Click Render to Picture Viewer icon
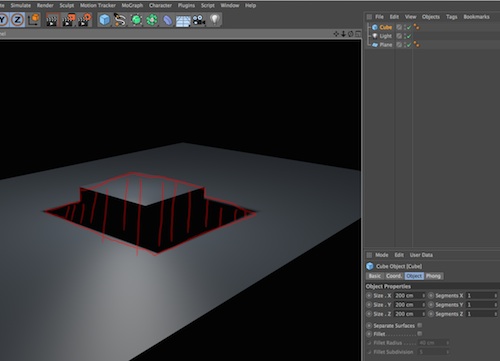 click(68, 20)
